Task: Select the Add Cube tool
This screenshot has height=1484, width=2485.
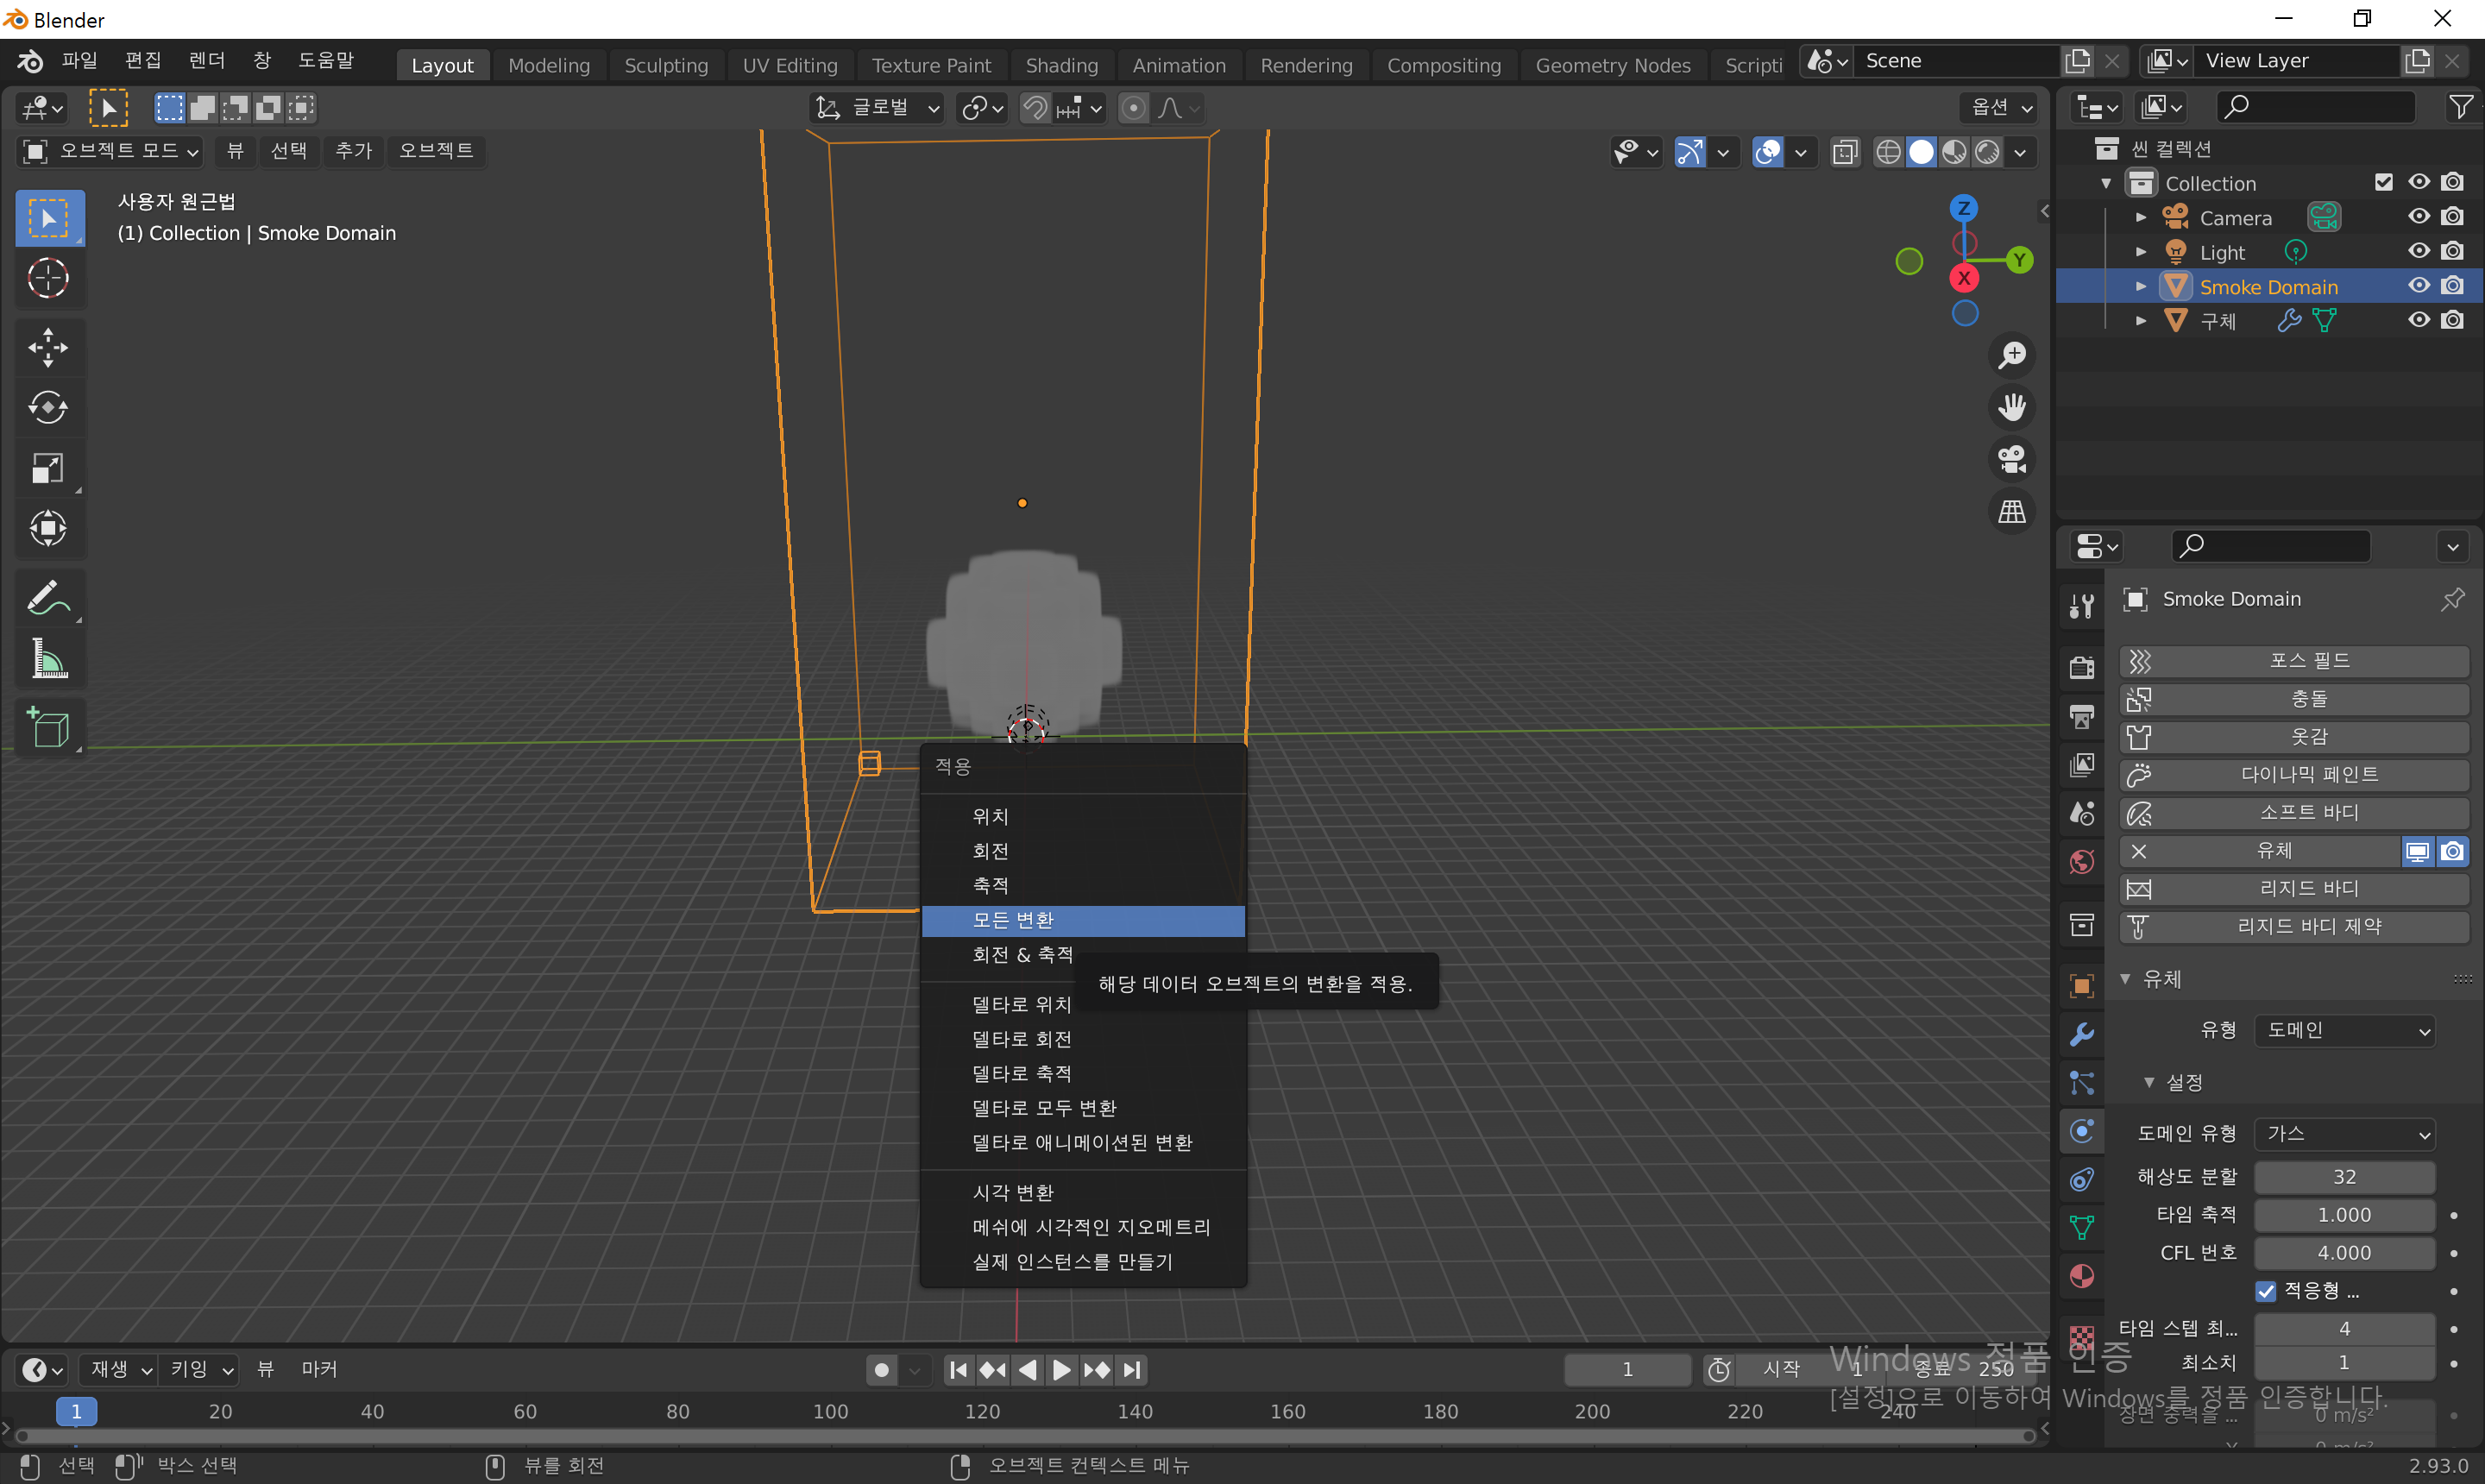Action: click(x=48, y=728)
